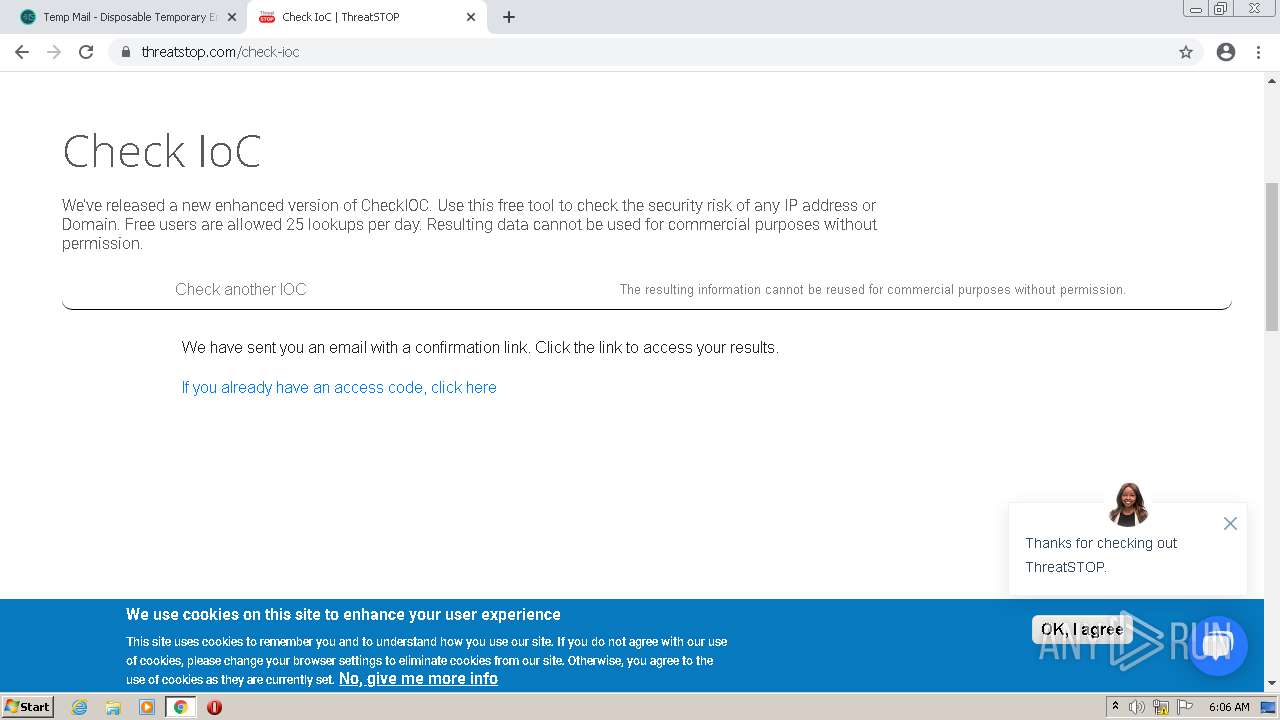Go back to the previous page
The image size is (1280, 720).
click(x=22, y=52)
